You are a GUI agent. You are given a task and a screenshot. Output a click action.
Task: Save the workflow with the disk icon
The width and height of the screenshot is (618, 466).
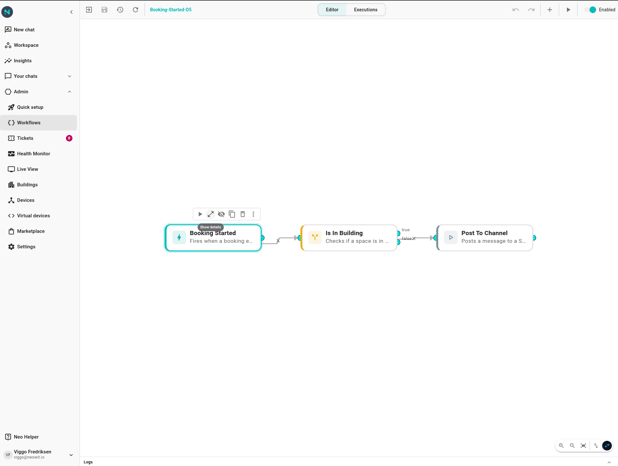(104, 9)
